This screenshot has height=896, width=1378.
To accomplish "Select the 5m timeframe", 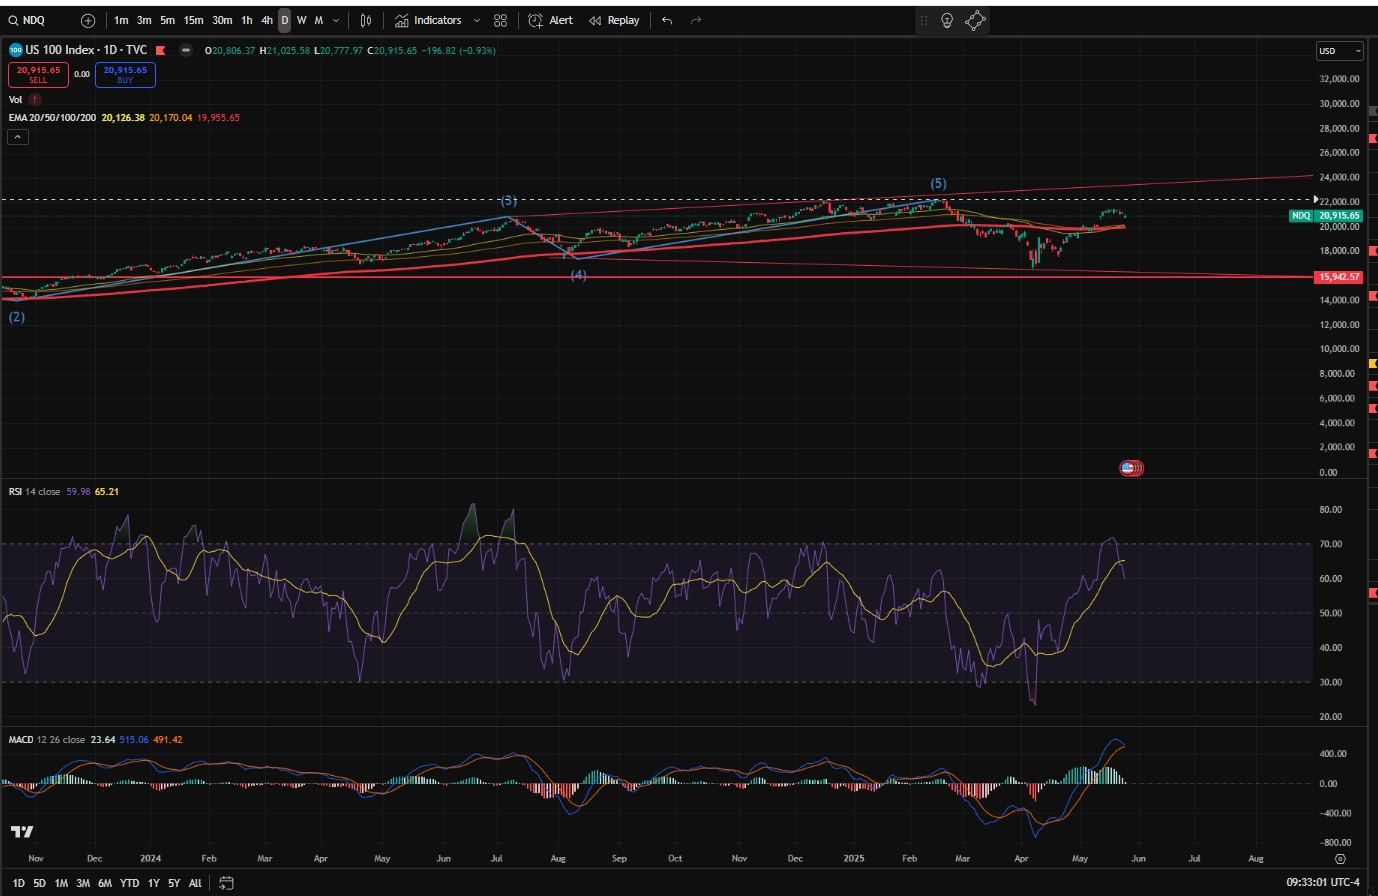I will point(167,20).
